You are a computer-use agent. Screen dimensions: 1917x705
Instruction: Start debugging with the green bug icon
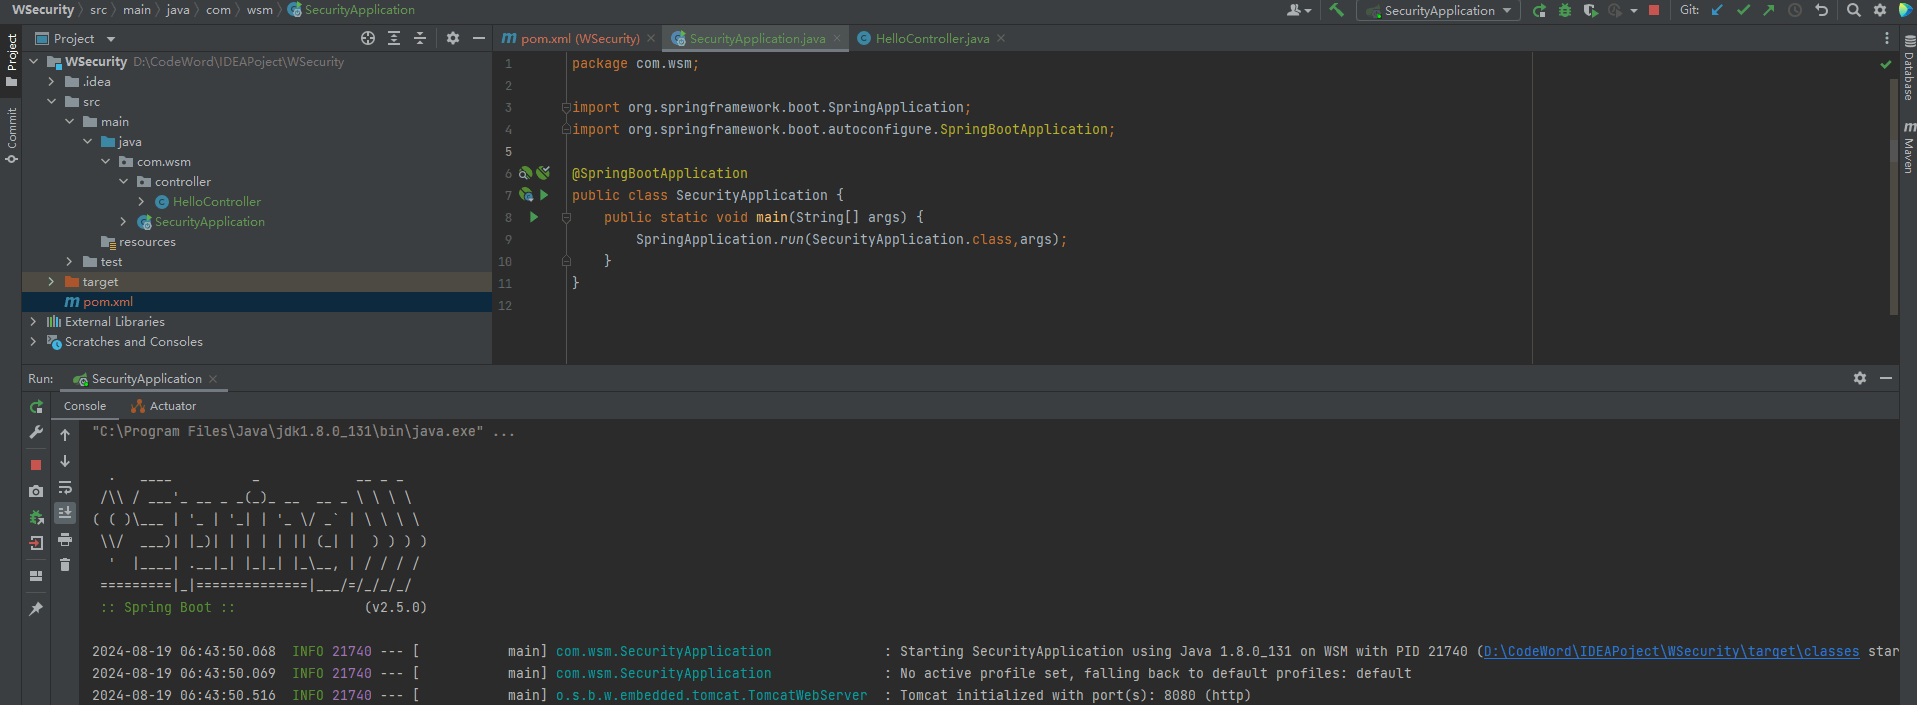pos(1565,10)
